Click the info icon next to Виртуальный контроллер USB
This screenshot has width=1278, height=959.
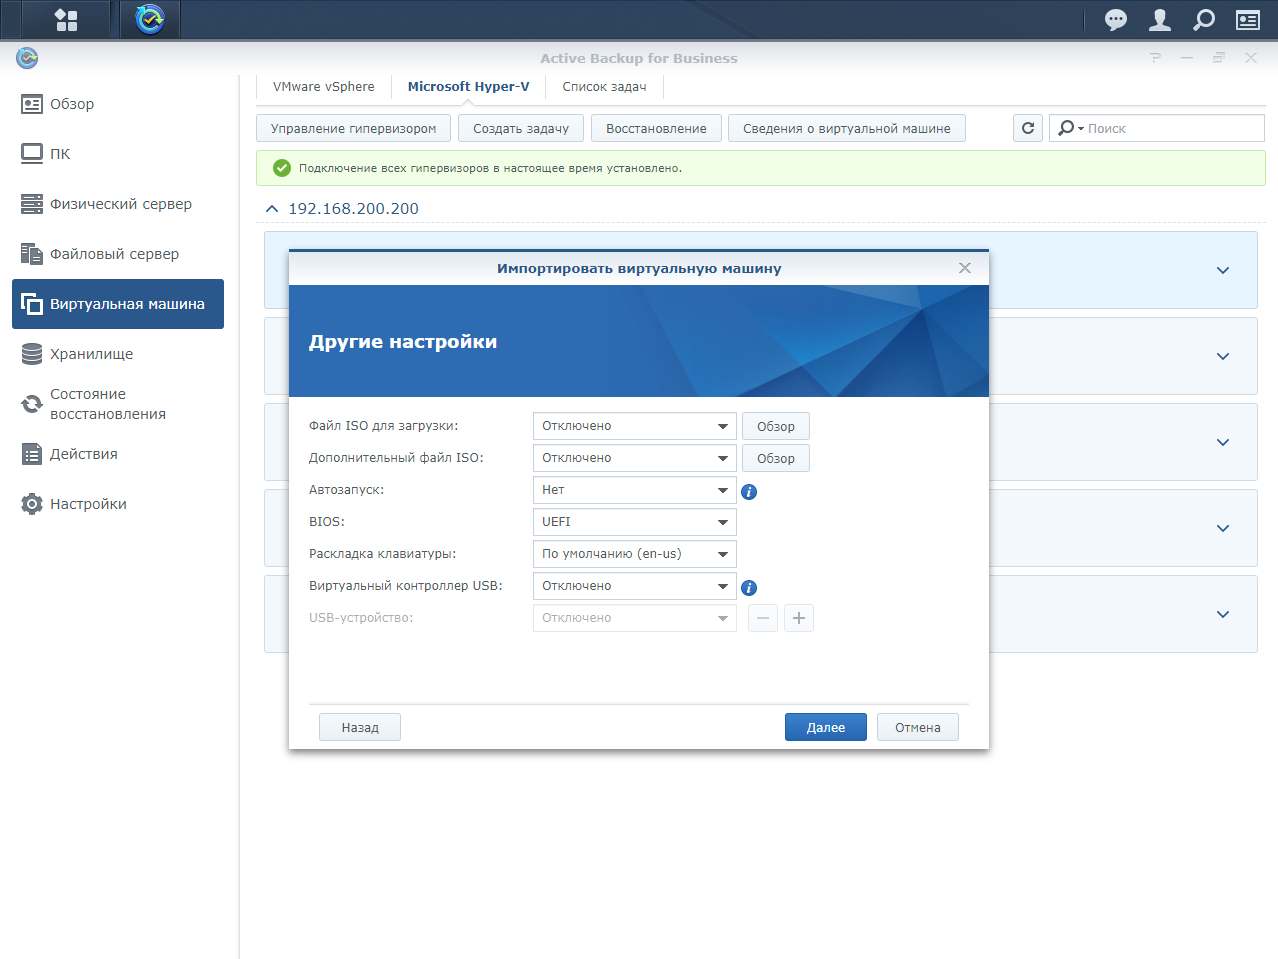pyautogui.click(x=749, y=588)
